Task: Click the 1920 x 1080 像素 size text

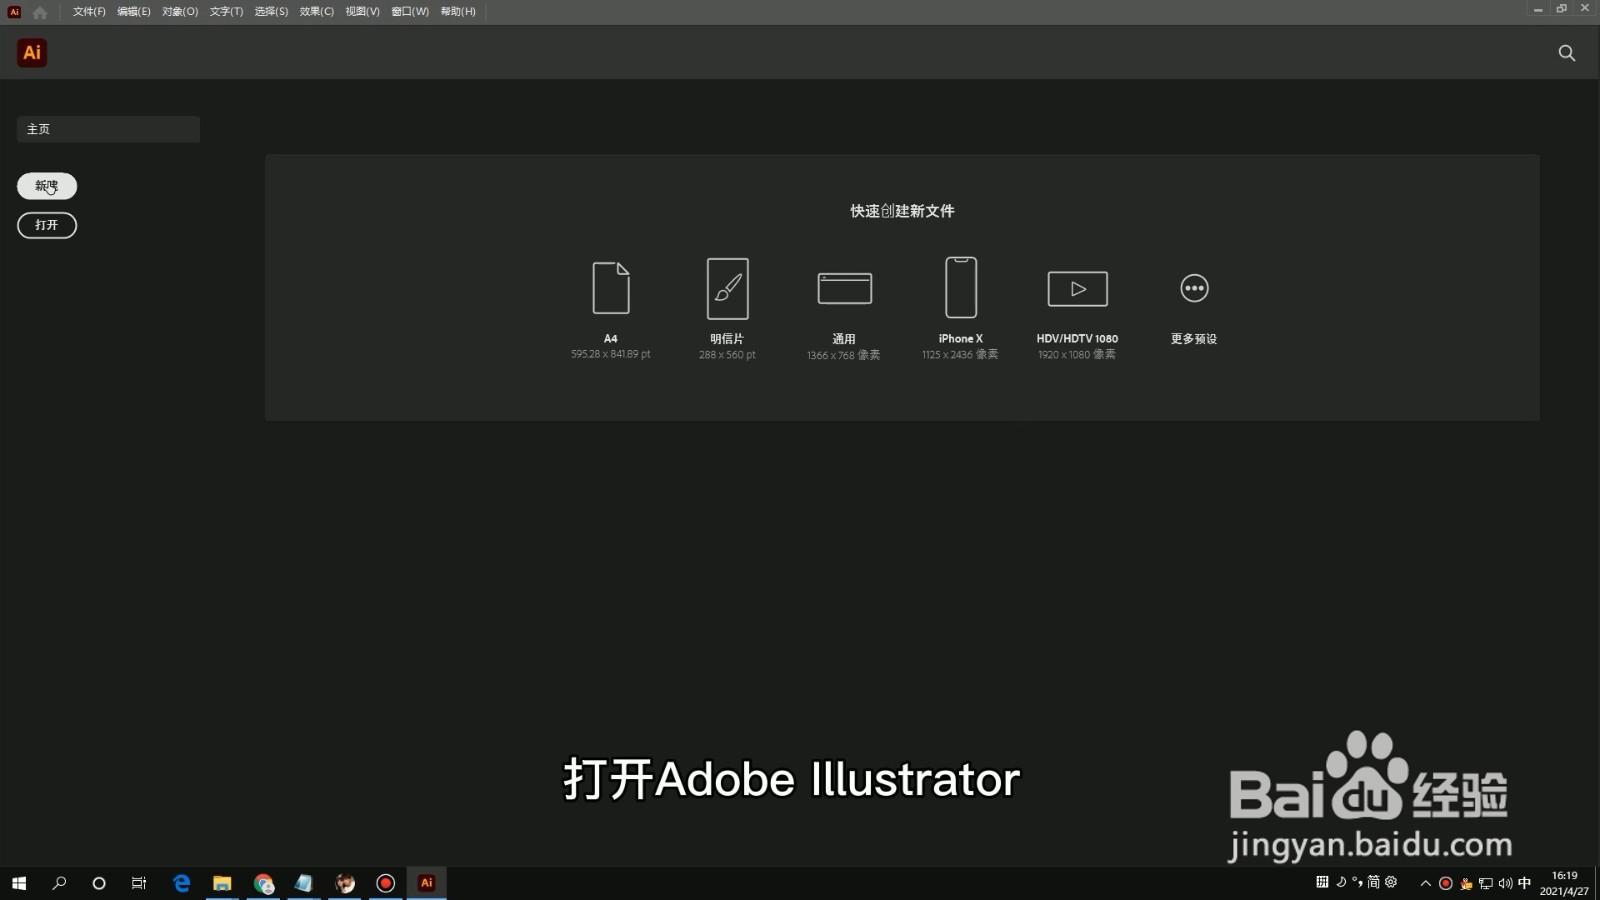Action: [x=1077, y=355]
